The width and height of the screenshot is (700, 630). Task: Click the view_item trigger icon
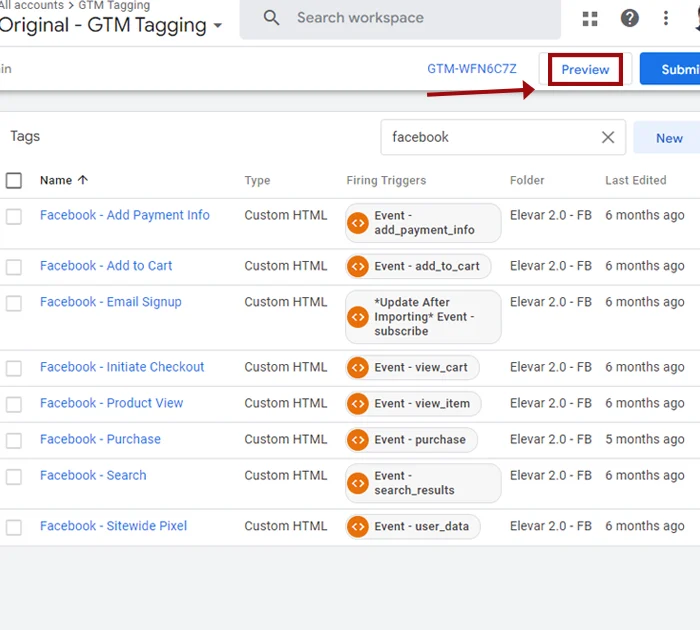[358, 404]
